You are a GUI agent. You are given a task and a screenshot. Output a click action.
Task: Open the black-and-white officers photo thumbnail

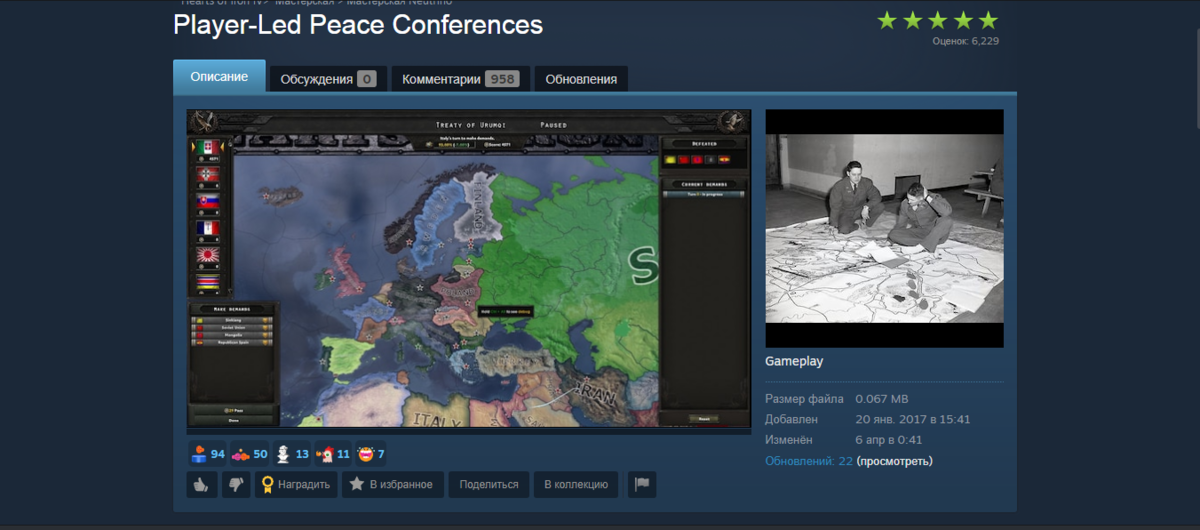pos(884,228)
